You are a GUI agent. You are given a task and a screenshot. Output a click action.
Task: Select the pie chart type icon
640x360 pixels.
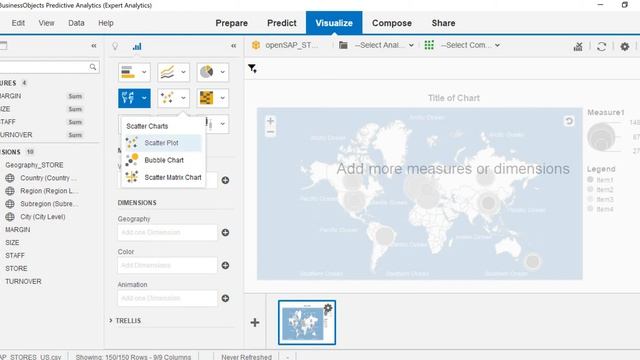pos(207,72)
